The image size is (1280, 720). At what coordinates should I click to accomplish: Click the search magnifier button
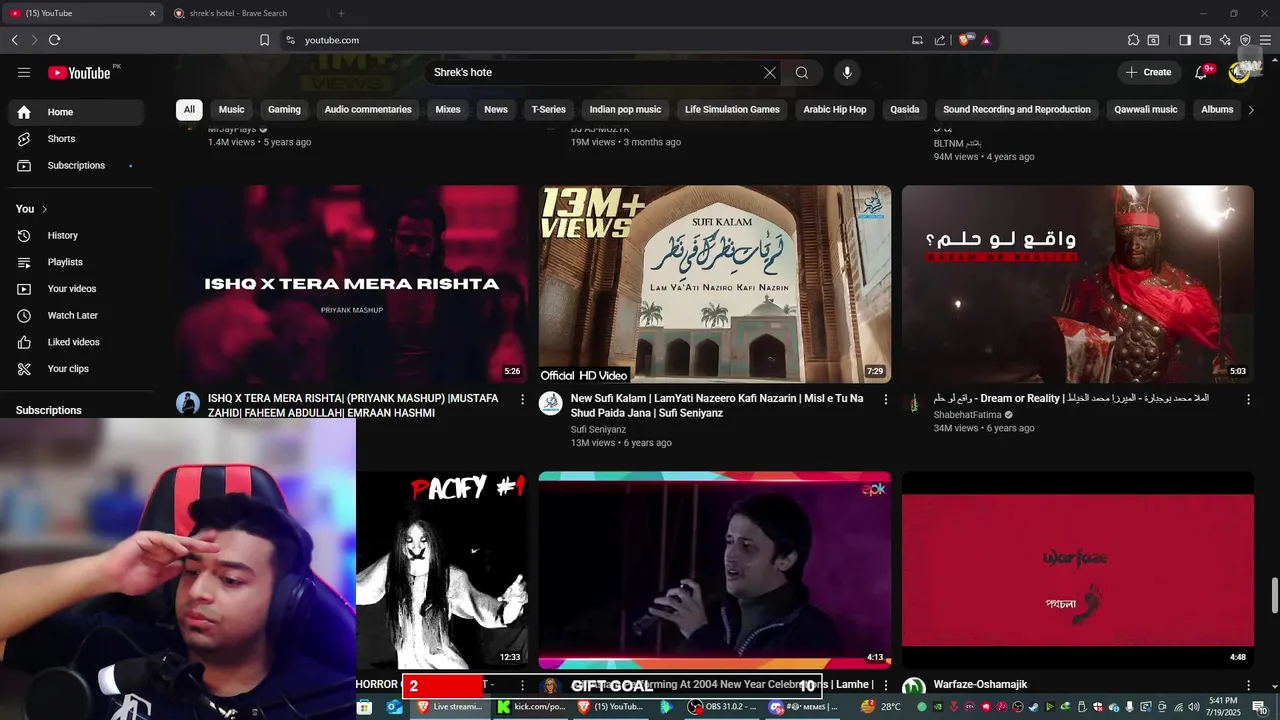pos(802,72)
